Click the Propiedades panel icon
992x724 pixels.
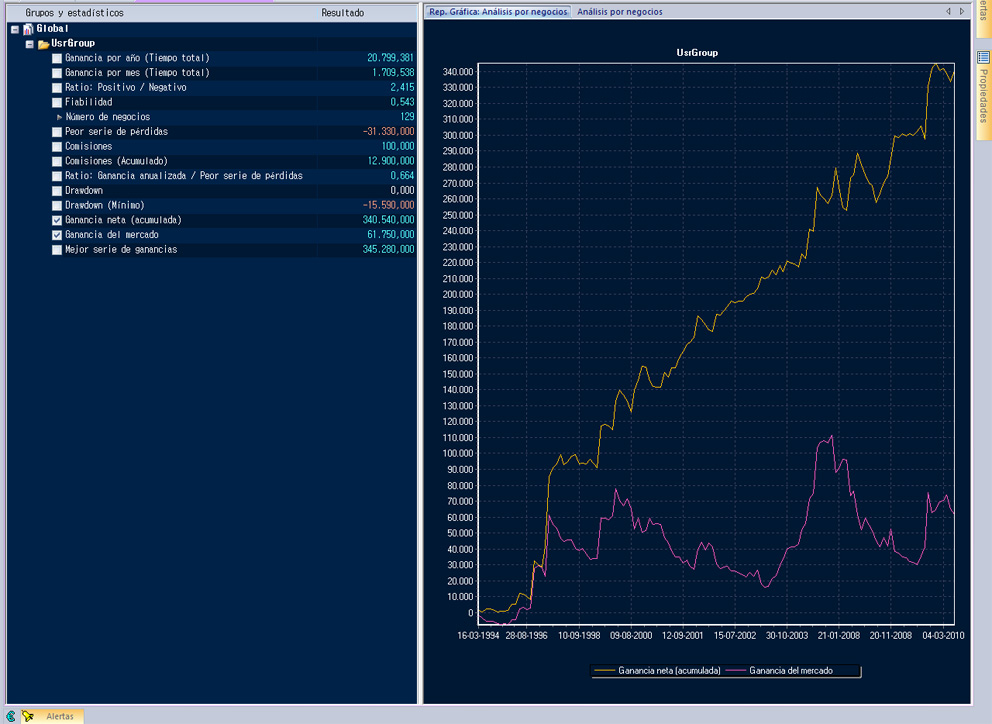(x=983, y=59)
